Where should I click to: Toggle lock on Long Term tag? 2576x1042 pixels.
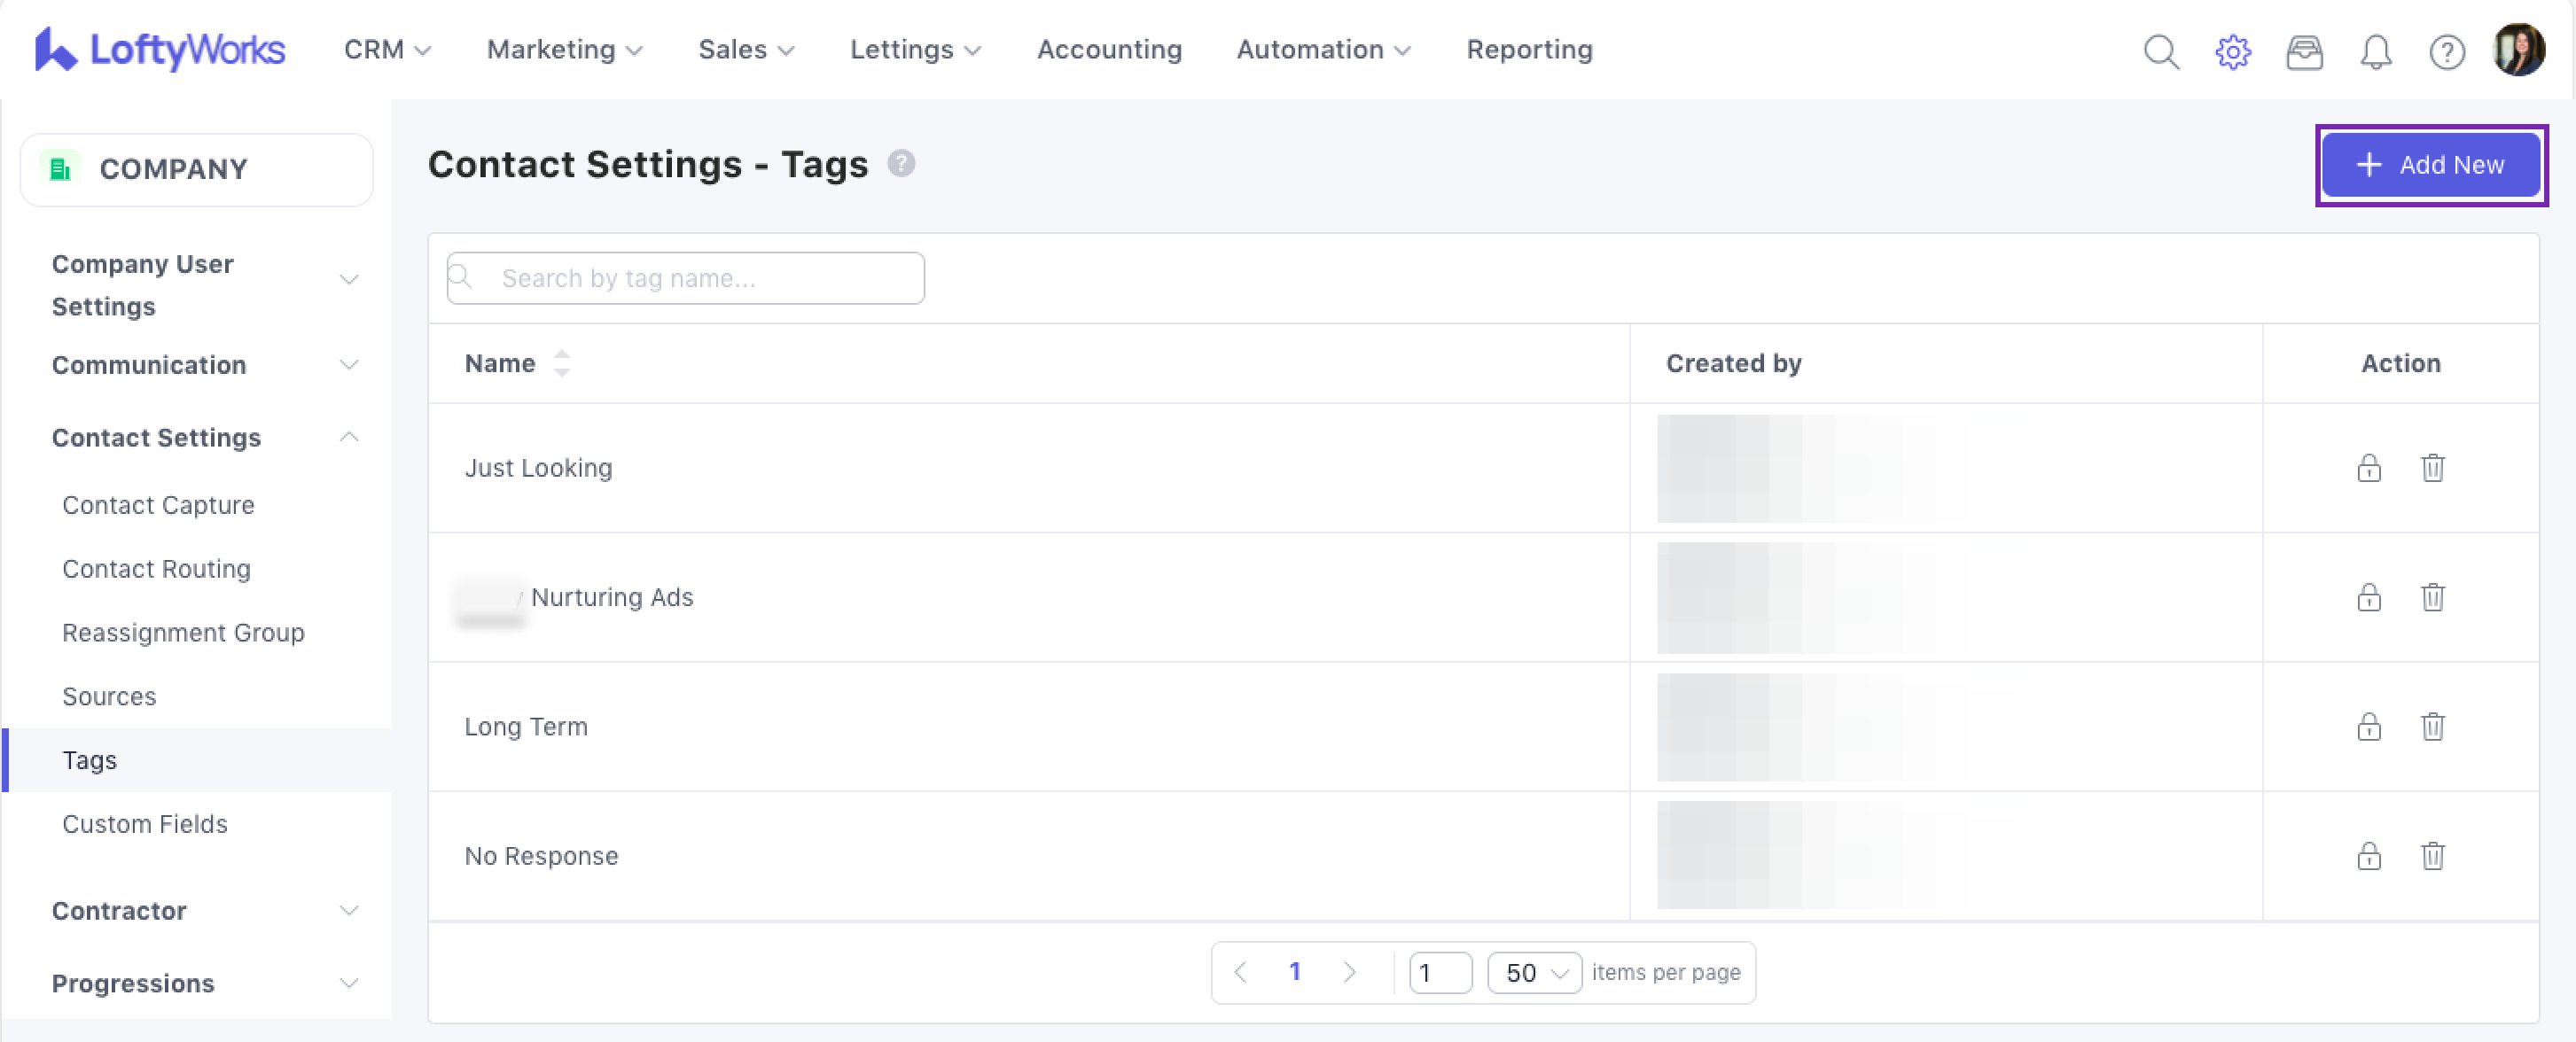click(2368, 726)
